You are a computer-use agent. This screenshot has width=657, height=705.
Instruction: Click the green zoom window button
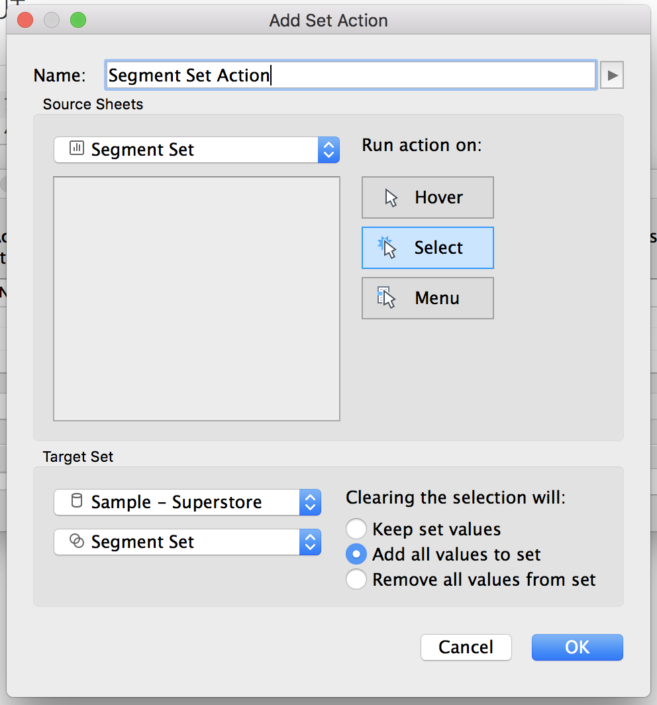(78, 20)
